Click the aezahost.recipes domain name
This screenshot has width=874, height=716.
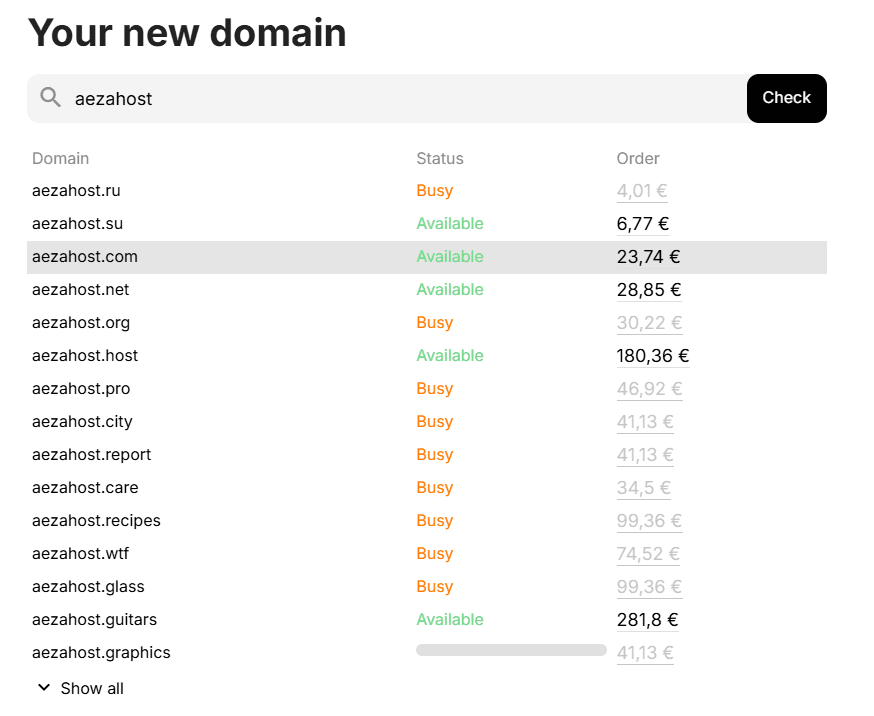(96, 521)
